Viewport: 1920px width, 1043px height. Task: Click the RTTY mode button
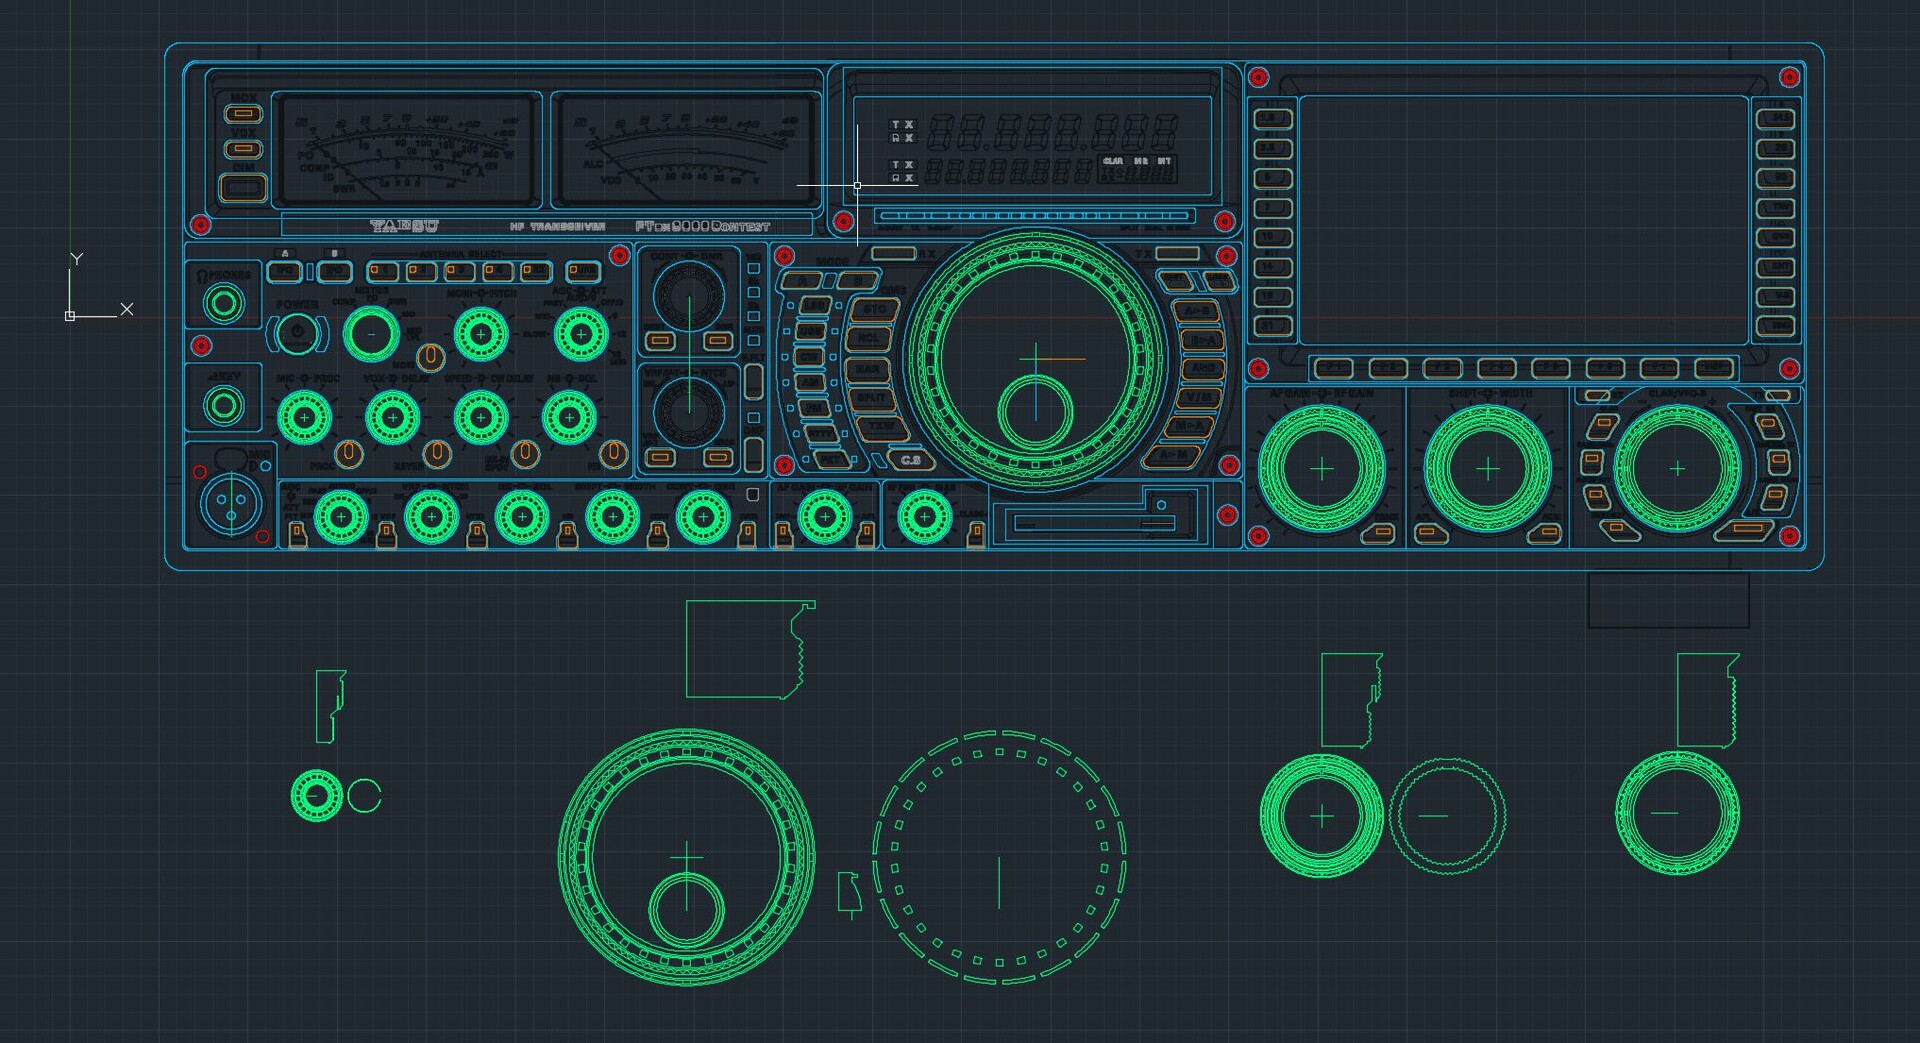click(822, 435)
